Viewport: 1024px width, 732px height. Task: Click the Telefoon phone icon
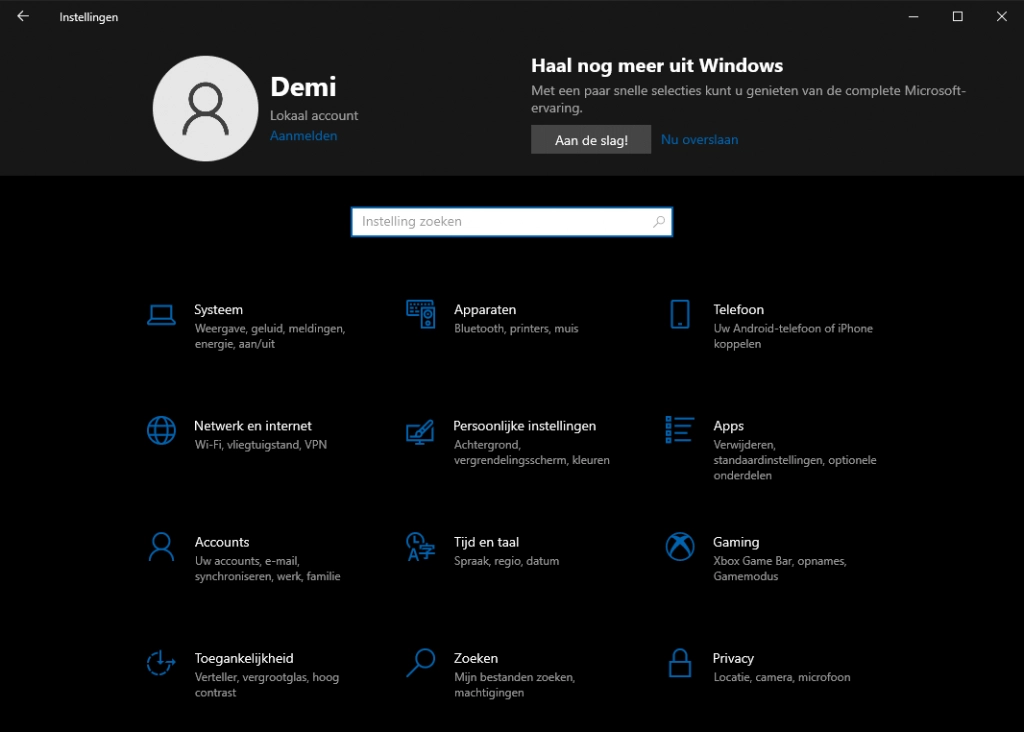click(680, 314)
